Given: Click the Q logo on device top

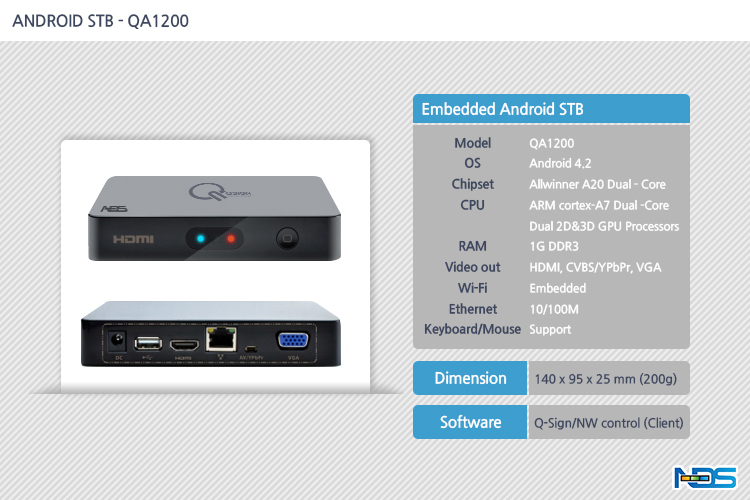Looking at the screenshot, I should 219,192.
